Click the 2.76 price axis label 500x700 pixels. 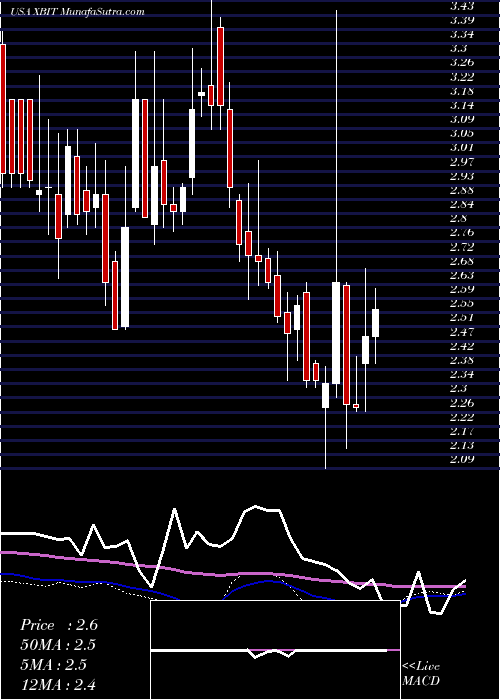[462, 233]
